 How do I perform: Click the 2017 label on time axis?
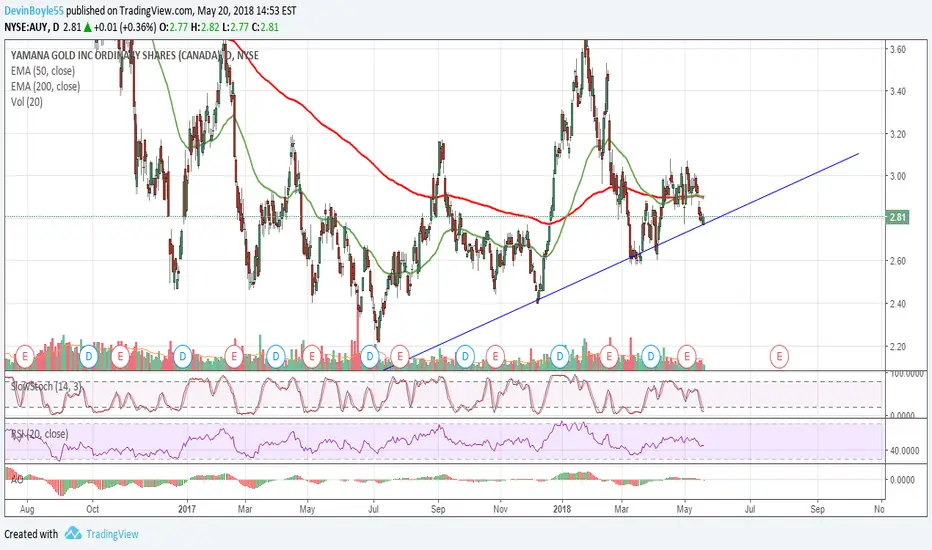pos(187,509)
